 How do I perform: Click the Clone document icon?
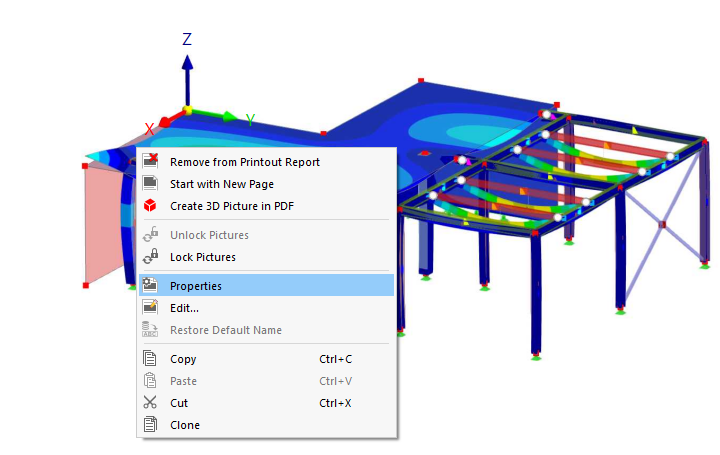[150, 424]
